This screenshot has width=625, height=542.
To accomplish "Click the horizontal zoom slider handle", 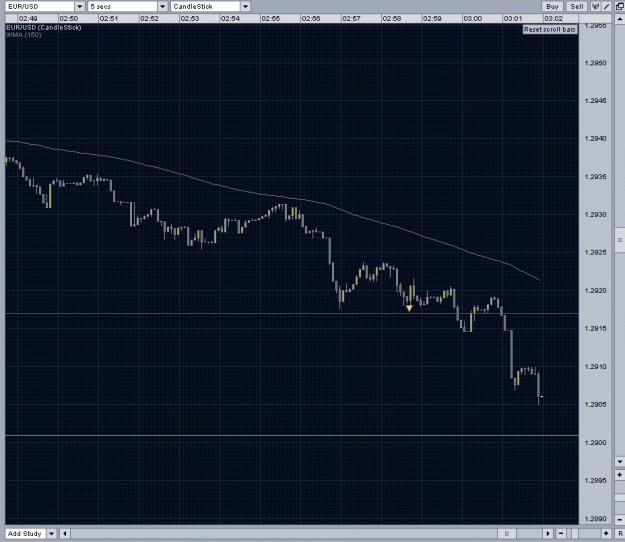I will pyautogui.click(x=575, y=533).
